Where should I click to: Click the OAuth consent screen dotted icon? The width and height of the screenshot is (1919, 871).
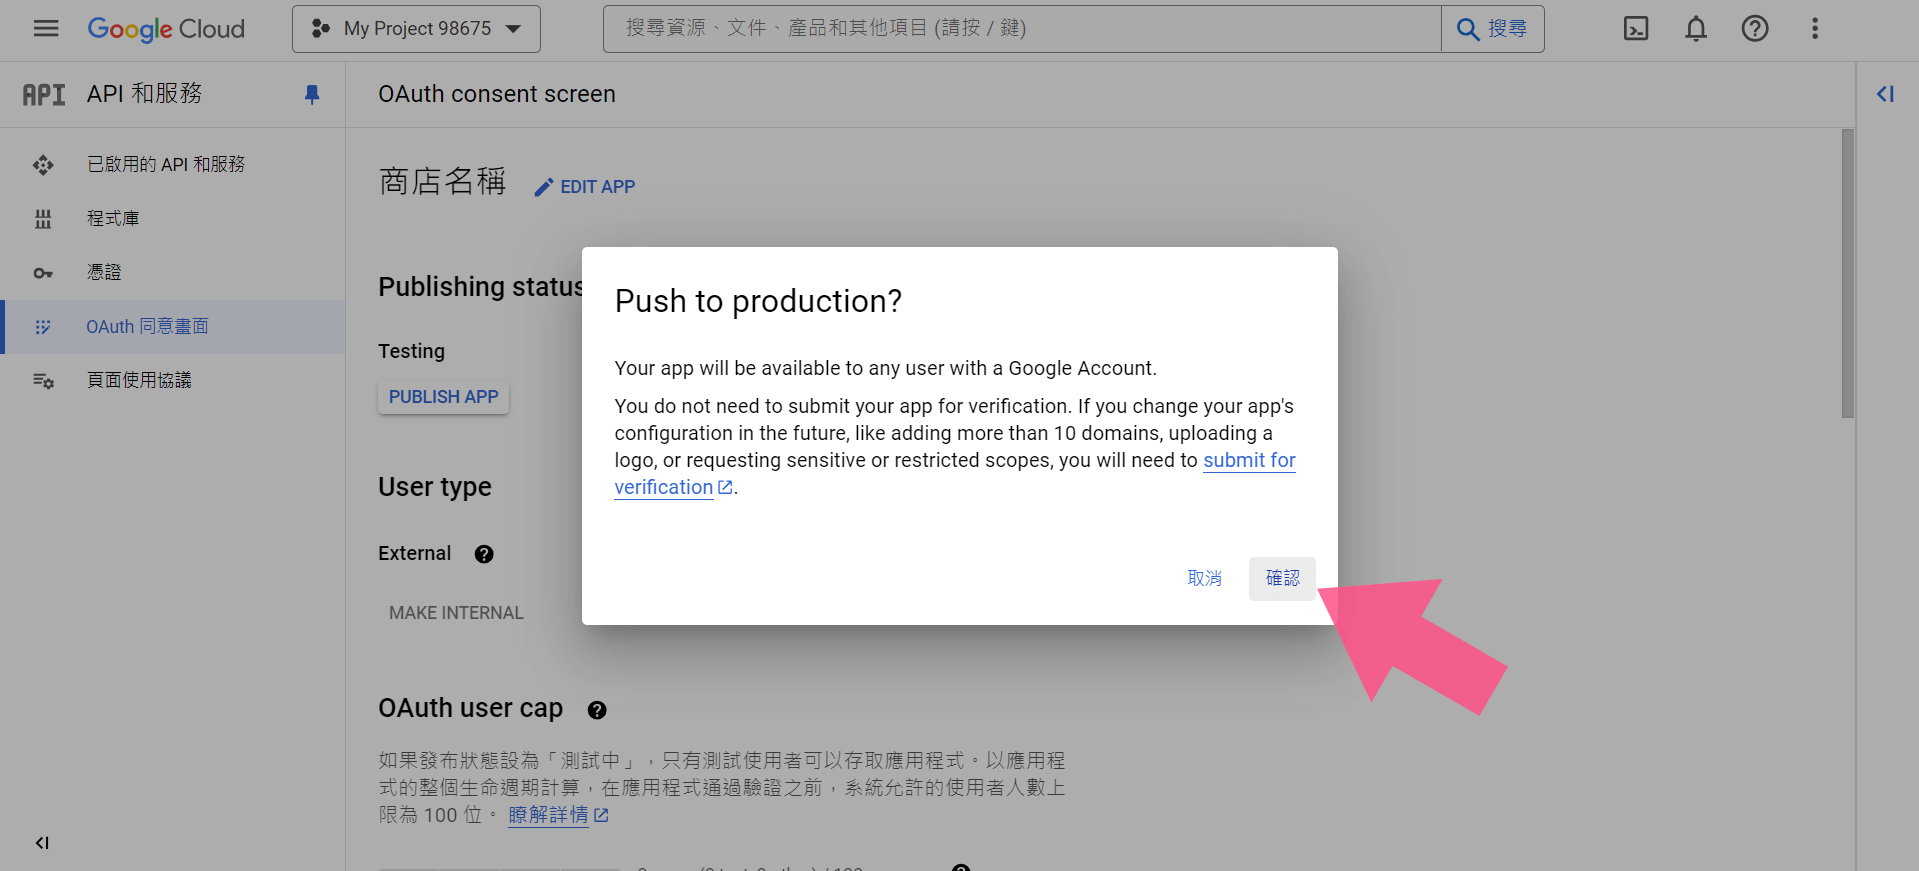tap(43, 327)
